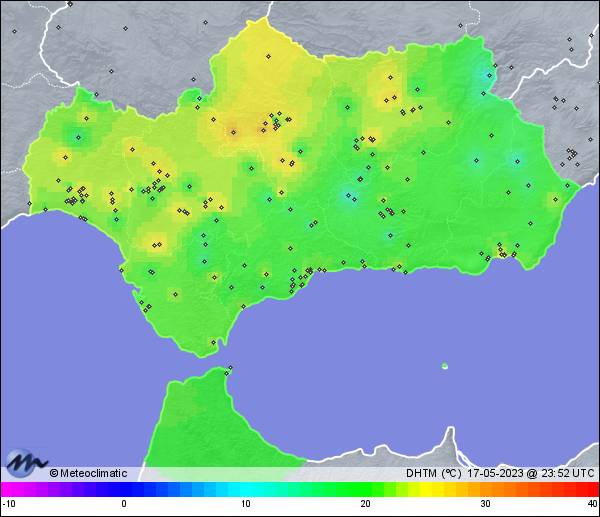Click the ©Meteoclimatic copyright text
The image size is (600, 517).
88,473
